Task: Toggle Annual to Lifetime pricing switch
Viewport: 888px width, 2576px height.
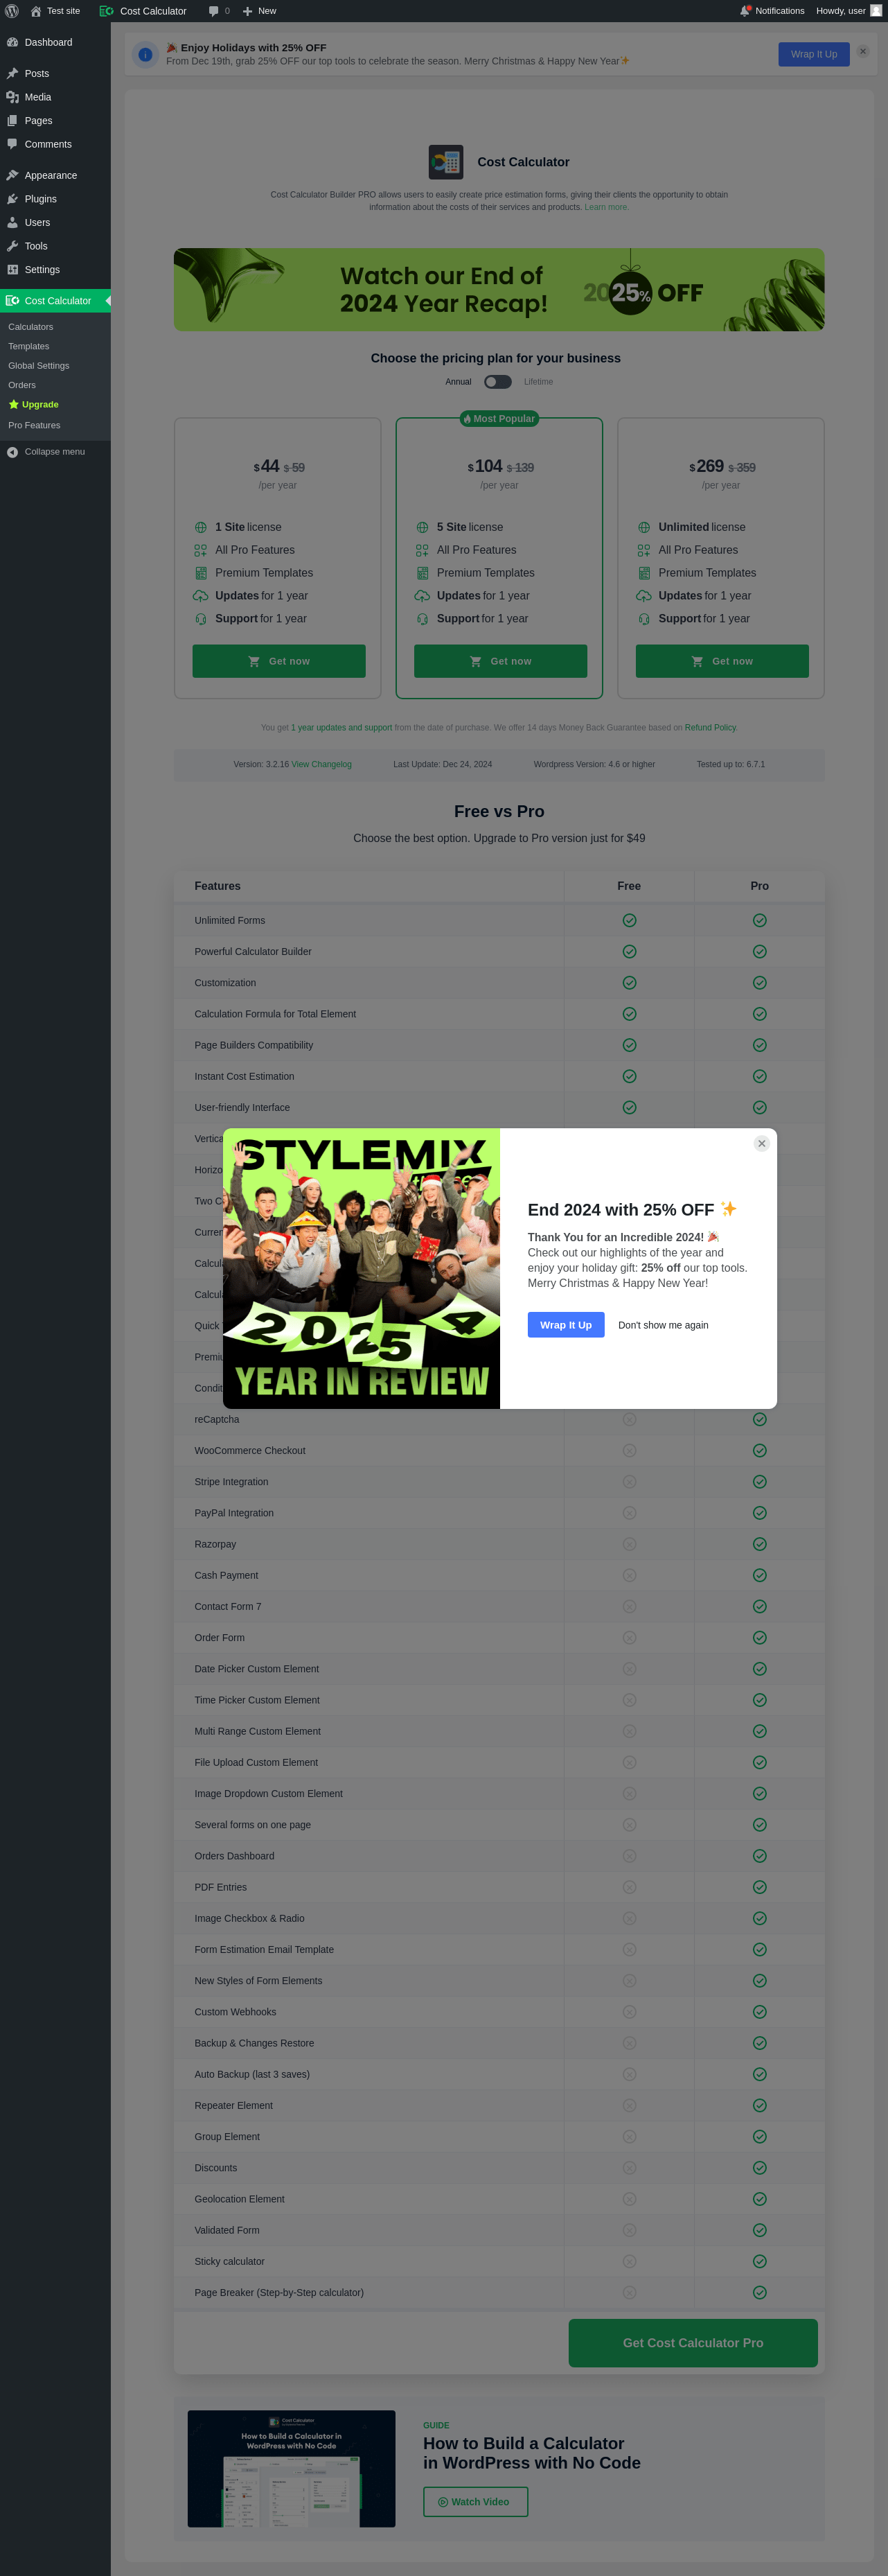Action: pyautogui.click(x=498, y=382)
